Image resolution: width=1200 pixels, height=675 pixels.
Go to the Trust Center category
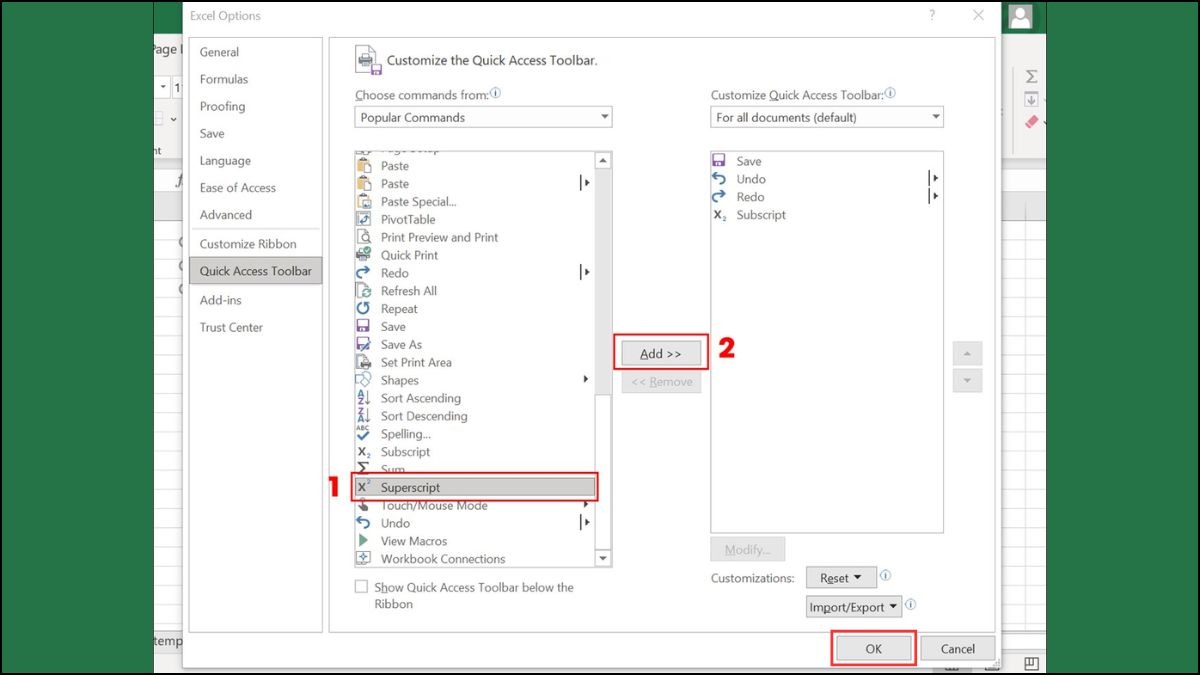256,327
